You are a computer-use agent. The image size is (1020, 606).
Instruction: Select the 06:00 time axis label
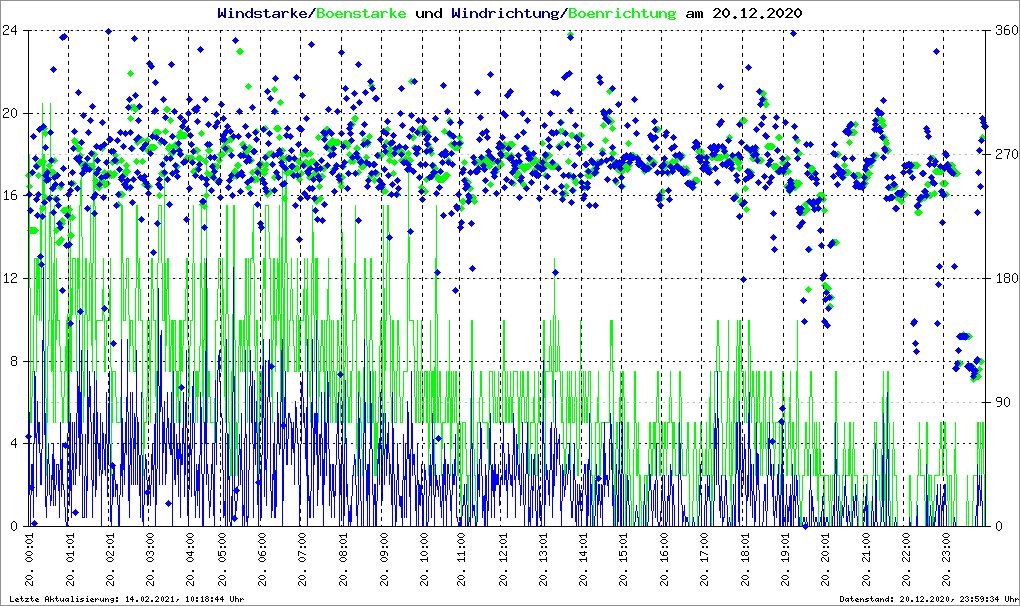coord(262,562)
